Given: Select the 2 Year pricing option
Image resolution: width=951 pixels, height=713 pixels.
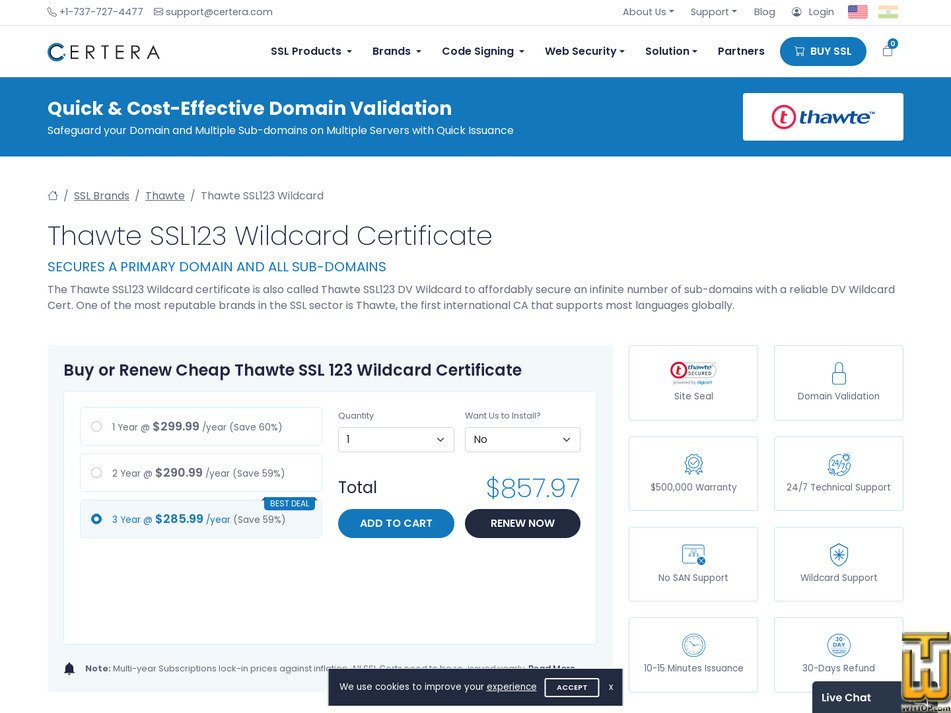Looking at the screenshot, I should tap(96, 472).
